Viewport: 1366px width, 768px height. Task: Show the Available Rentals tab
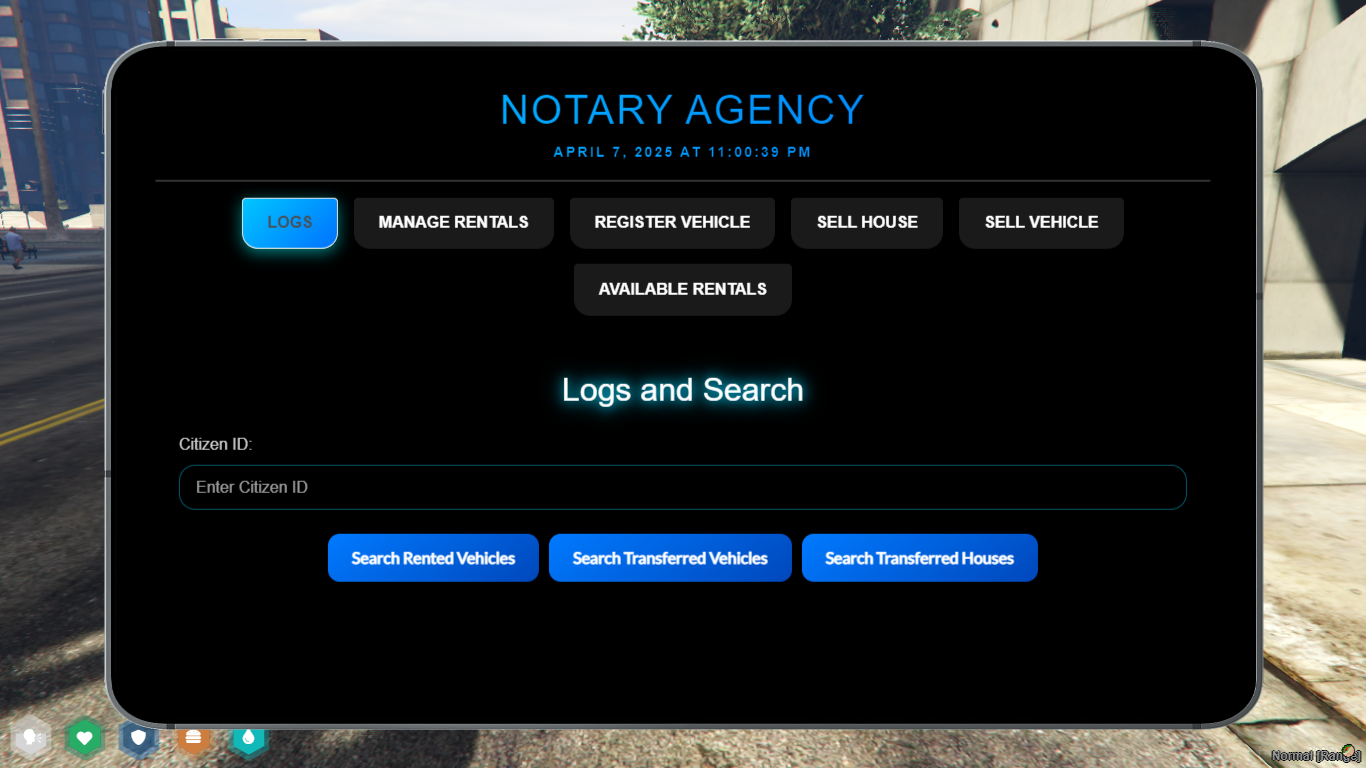pyautogui.click(x=683, y=289)
